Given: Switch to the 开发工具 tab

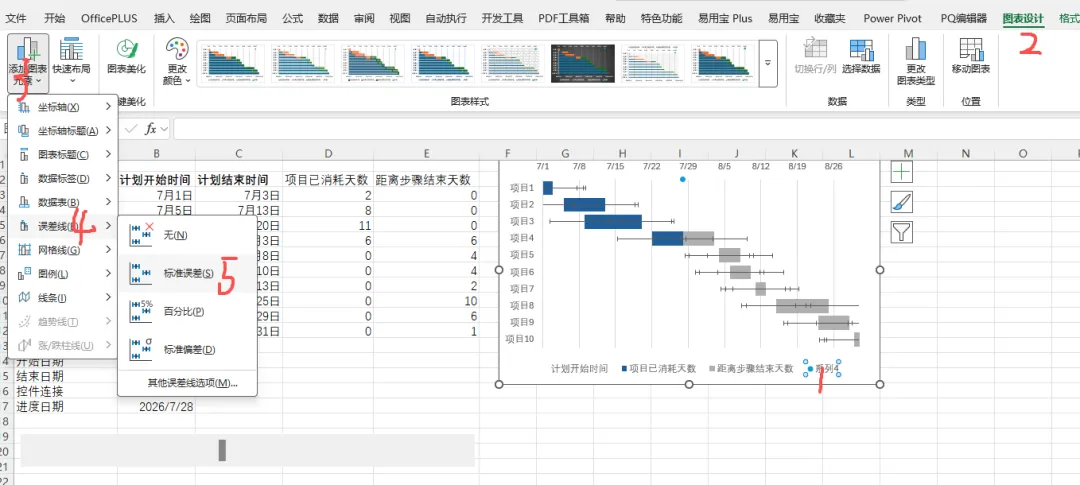Looking at the screenshot, I should (503, 19).
